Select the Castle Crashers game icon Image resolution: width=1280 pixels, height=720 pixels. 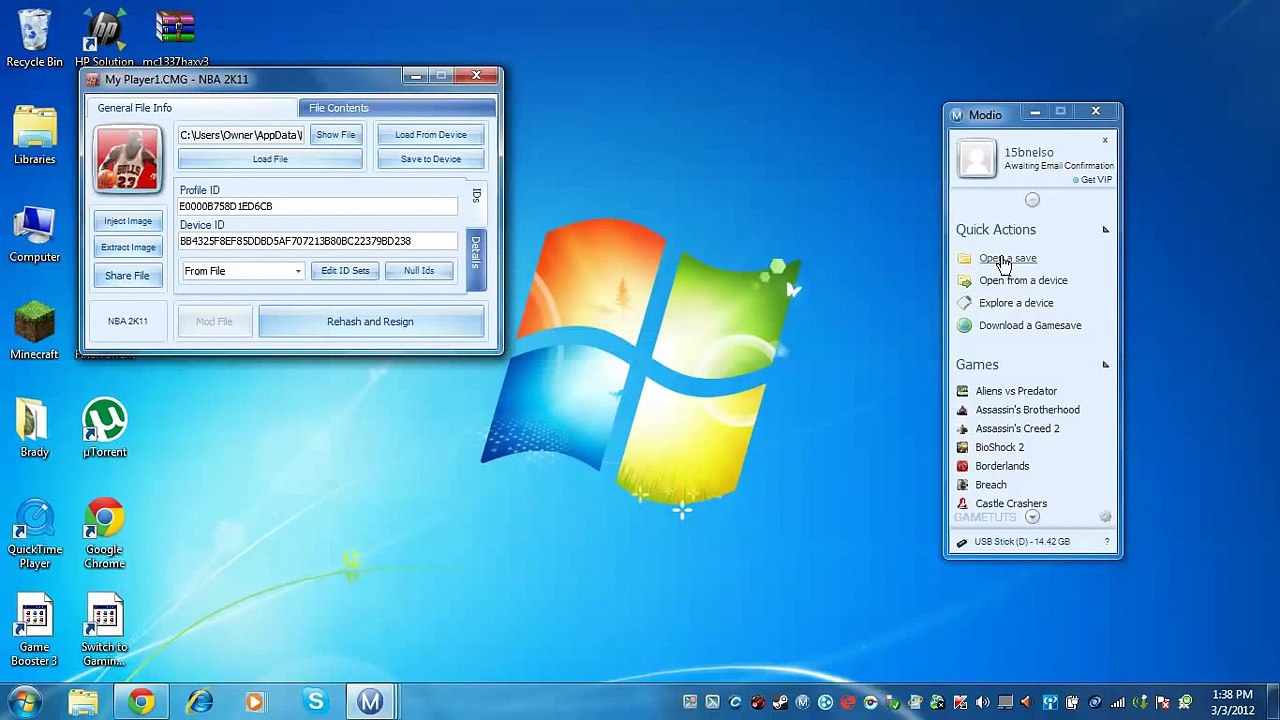coord(962,503)
